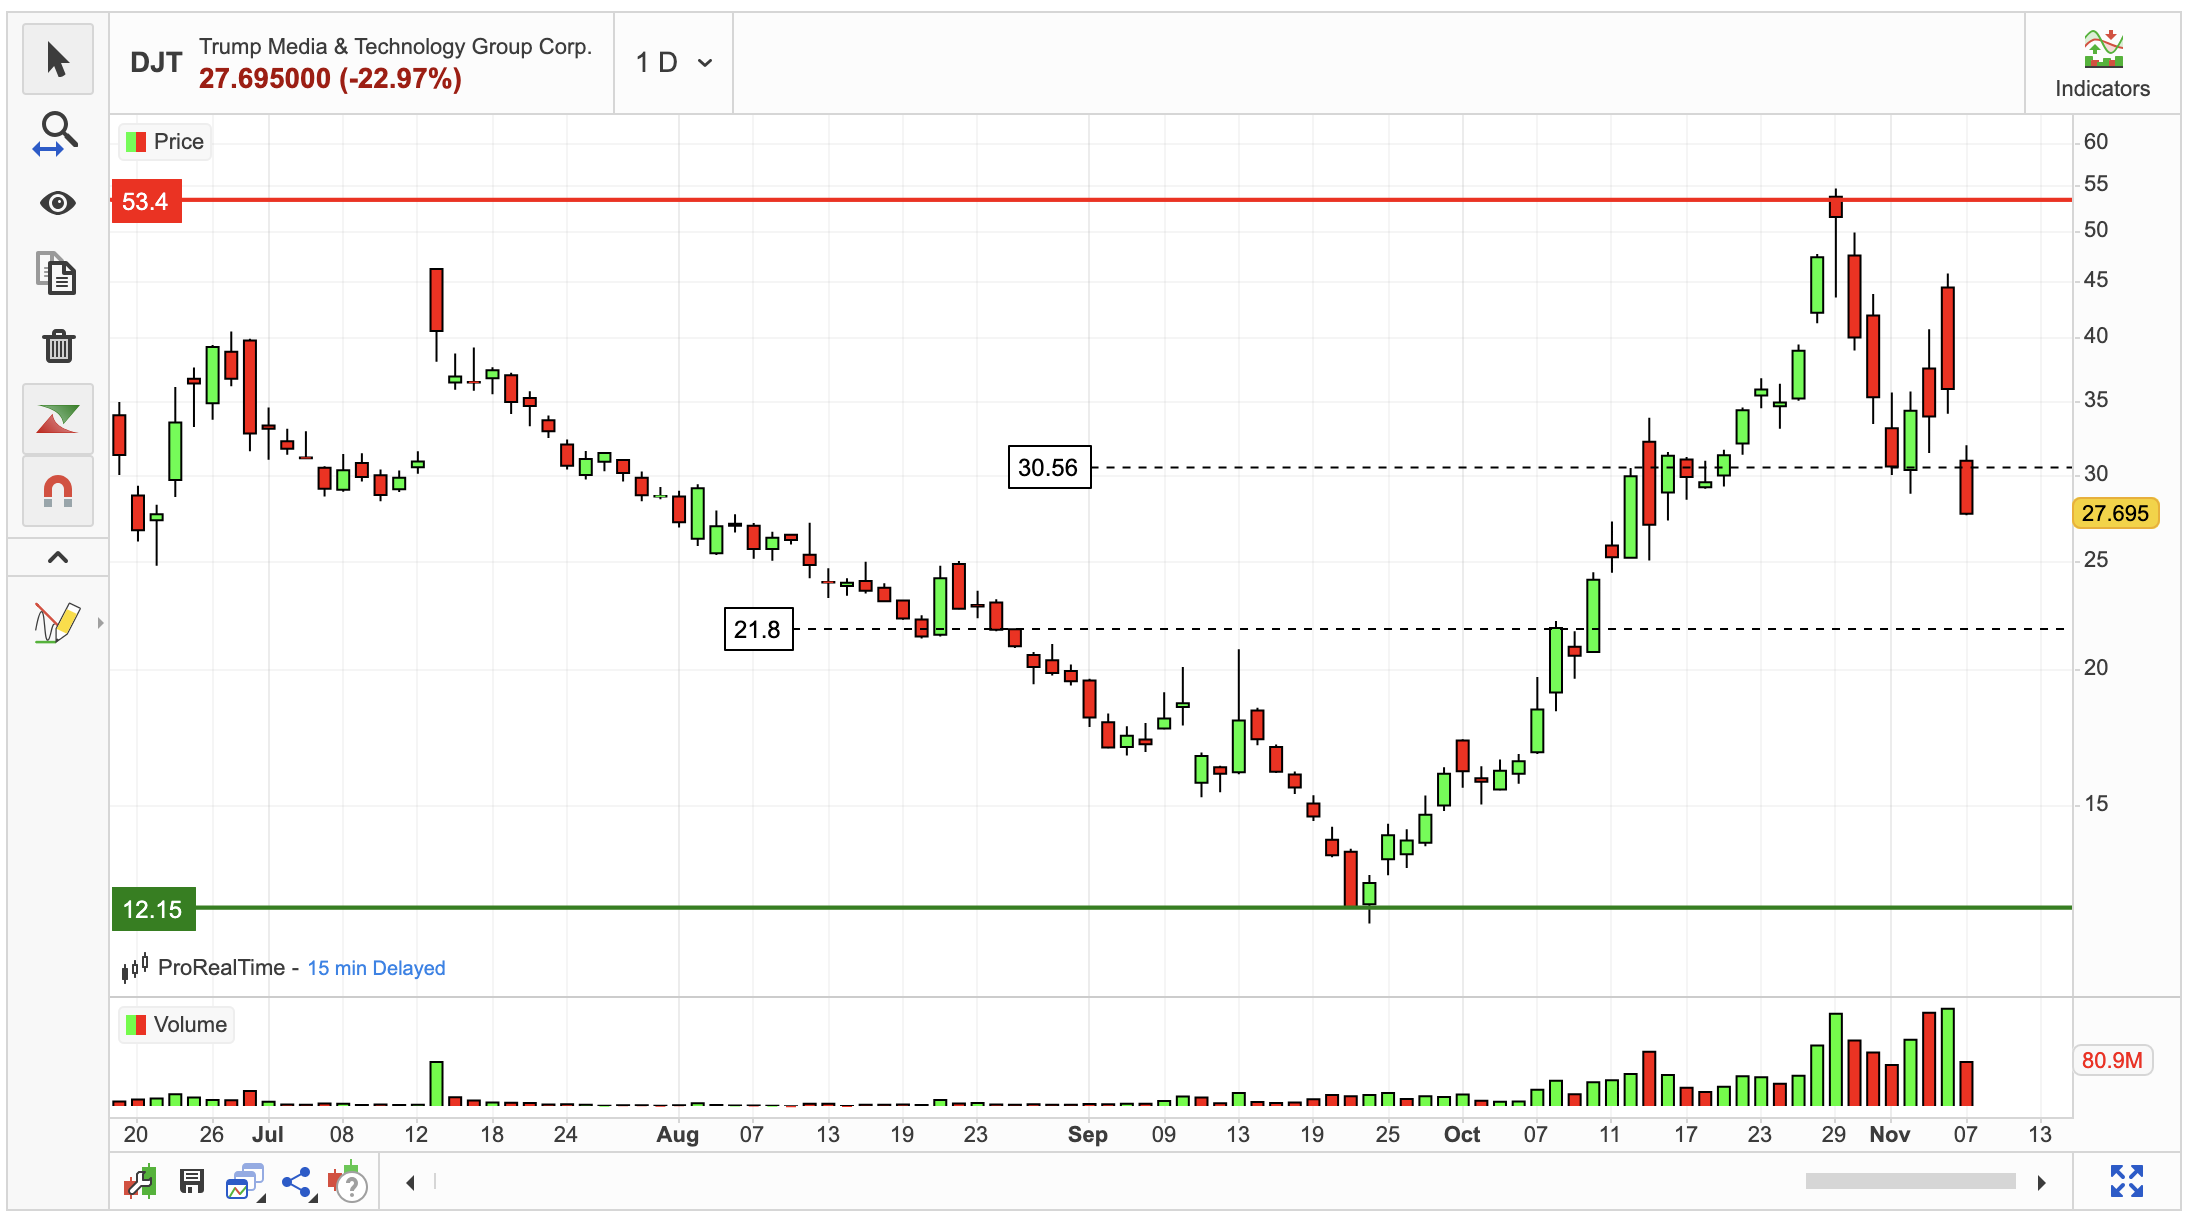Viewport: 2198px width, 1222px height.
Task: Open the 1 D timeframe dropdown
Action: [x=674, y=63]
